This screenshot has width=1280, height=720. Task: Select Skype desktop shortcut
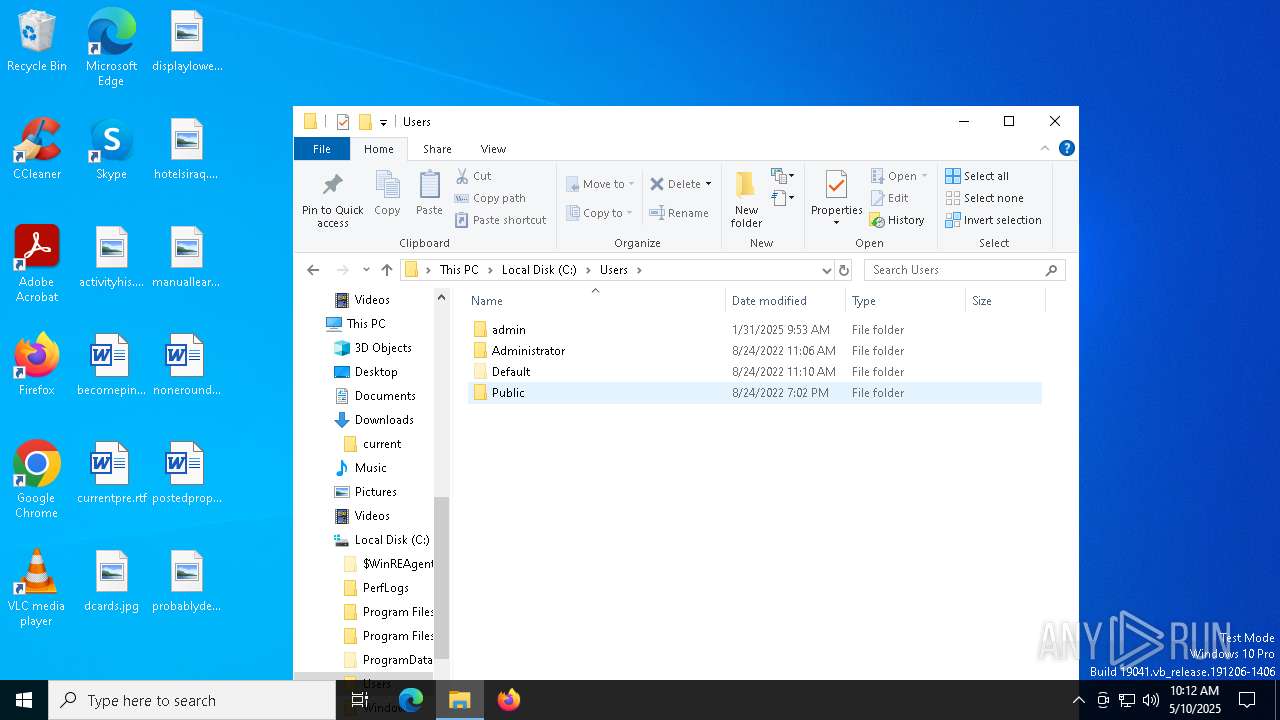click(111, 149)
